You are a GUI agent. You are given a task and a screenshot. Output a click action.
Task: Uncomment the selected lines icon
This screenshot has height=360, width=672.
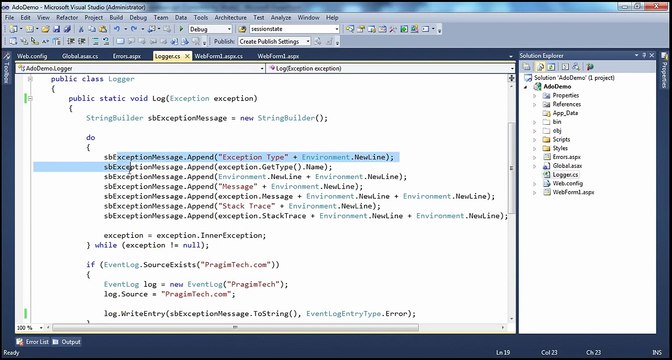click(x=106, y=41)
